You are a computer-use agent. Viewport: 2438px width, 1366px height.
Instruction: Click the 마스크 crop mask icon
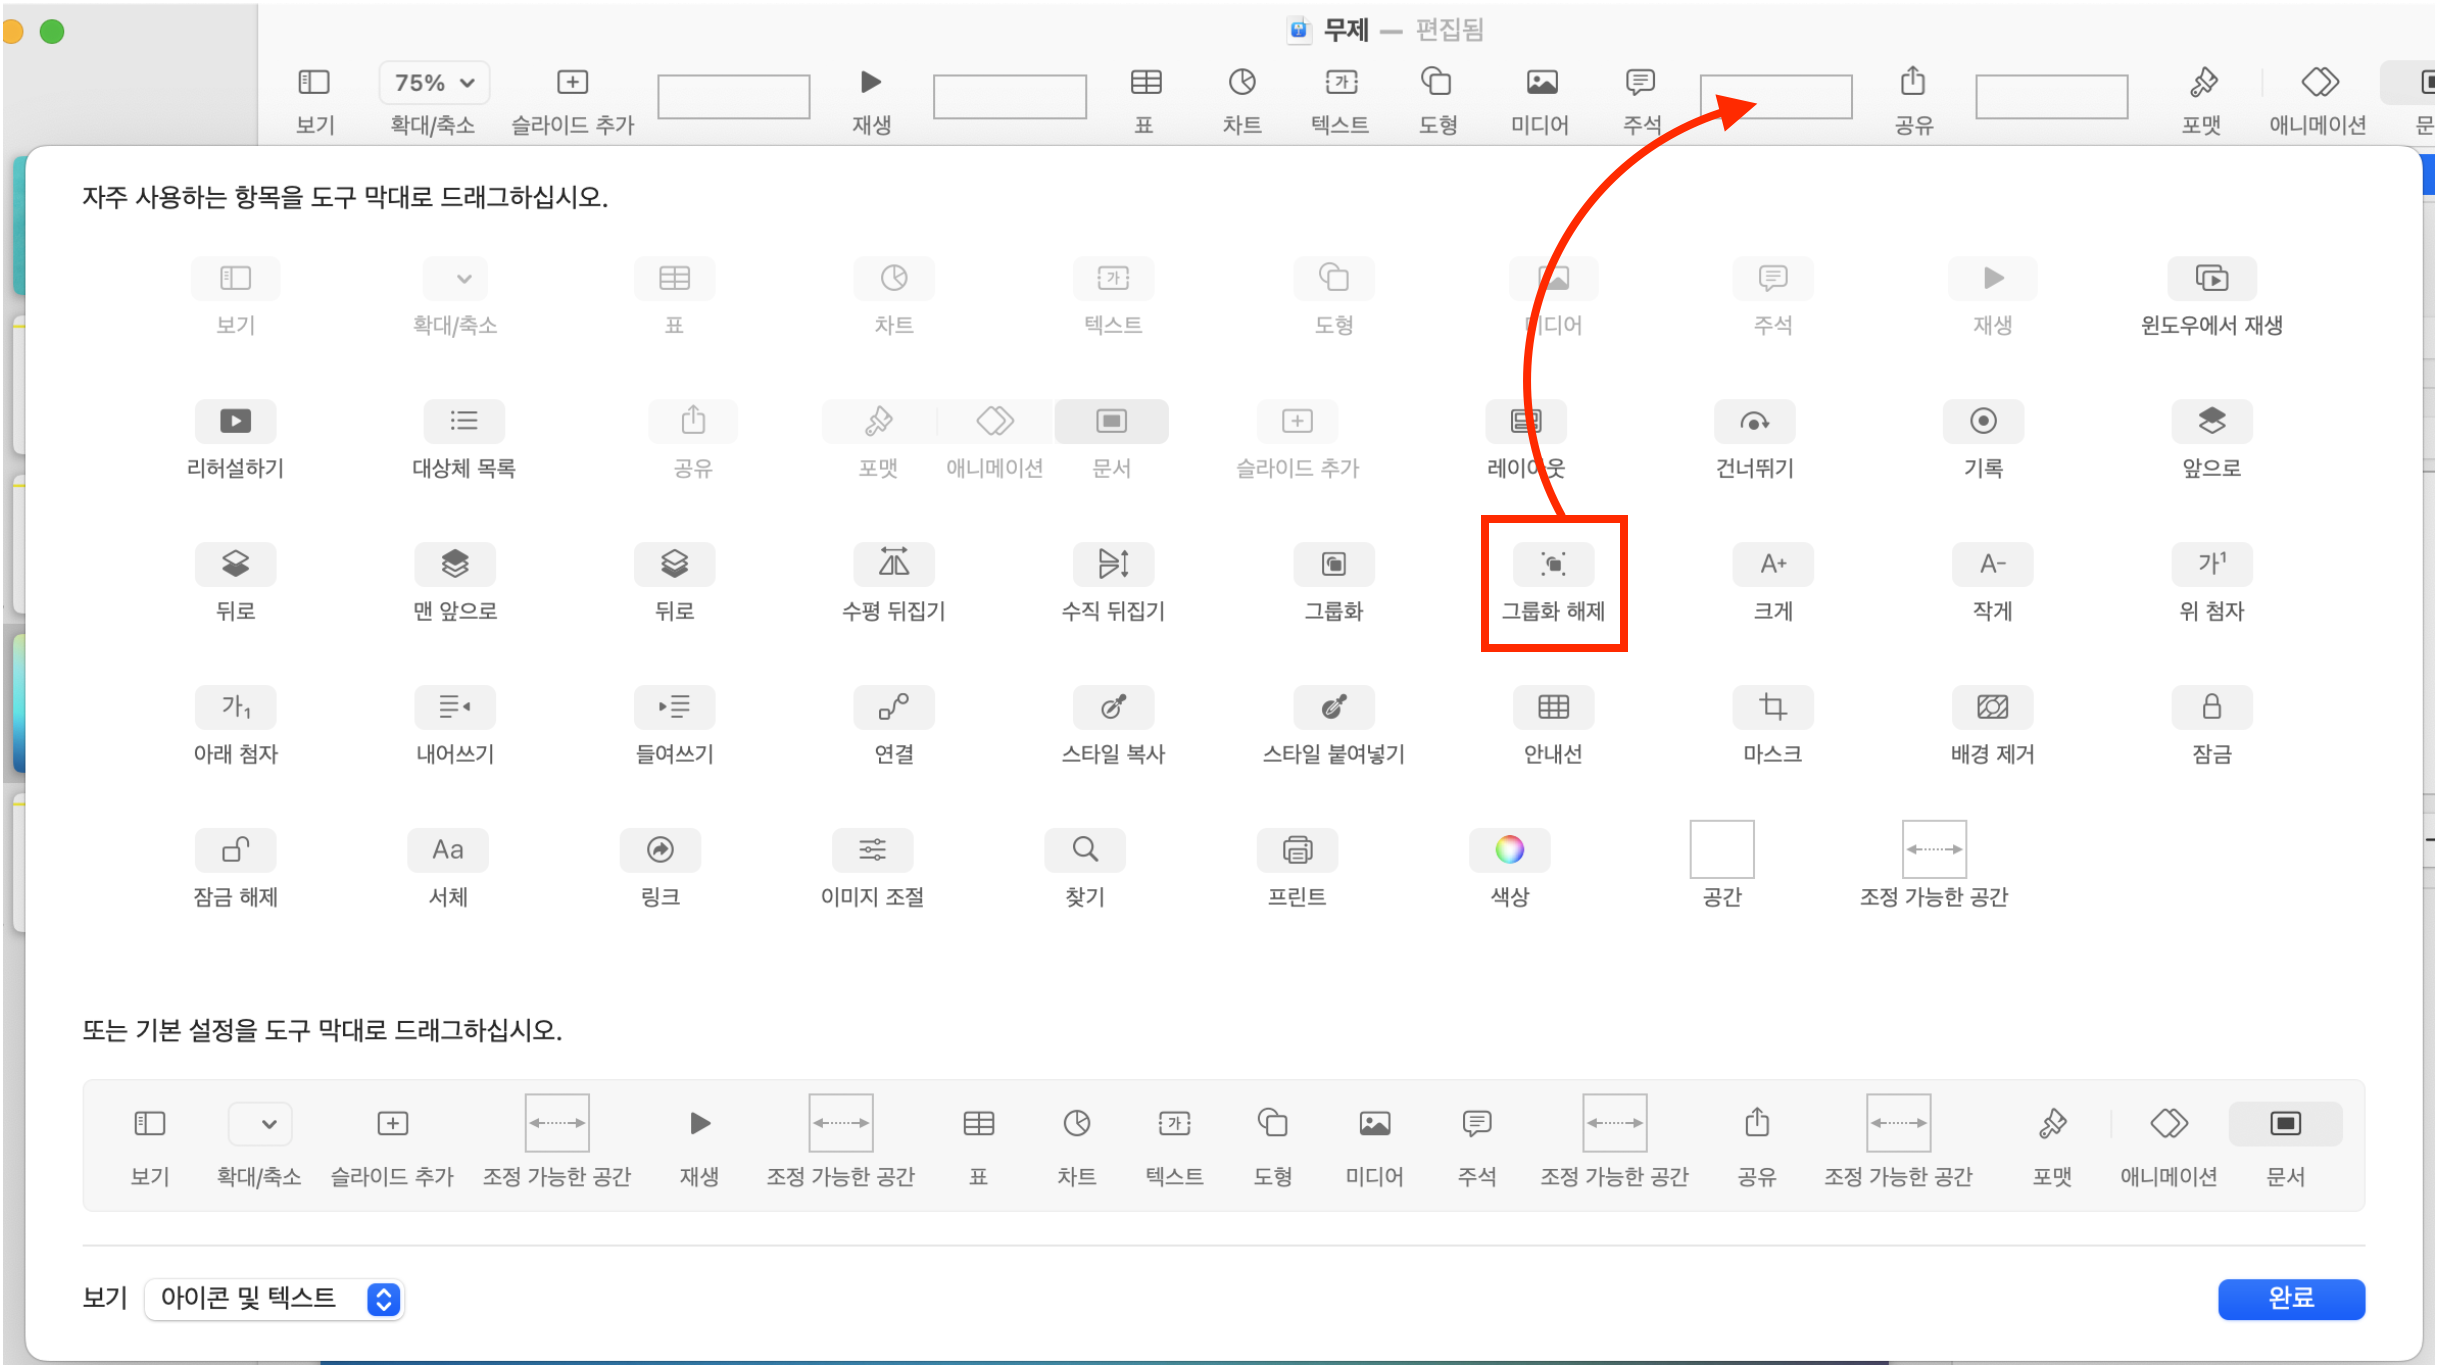(1772, 708)
